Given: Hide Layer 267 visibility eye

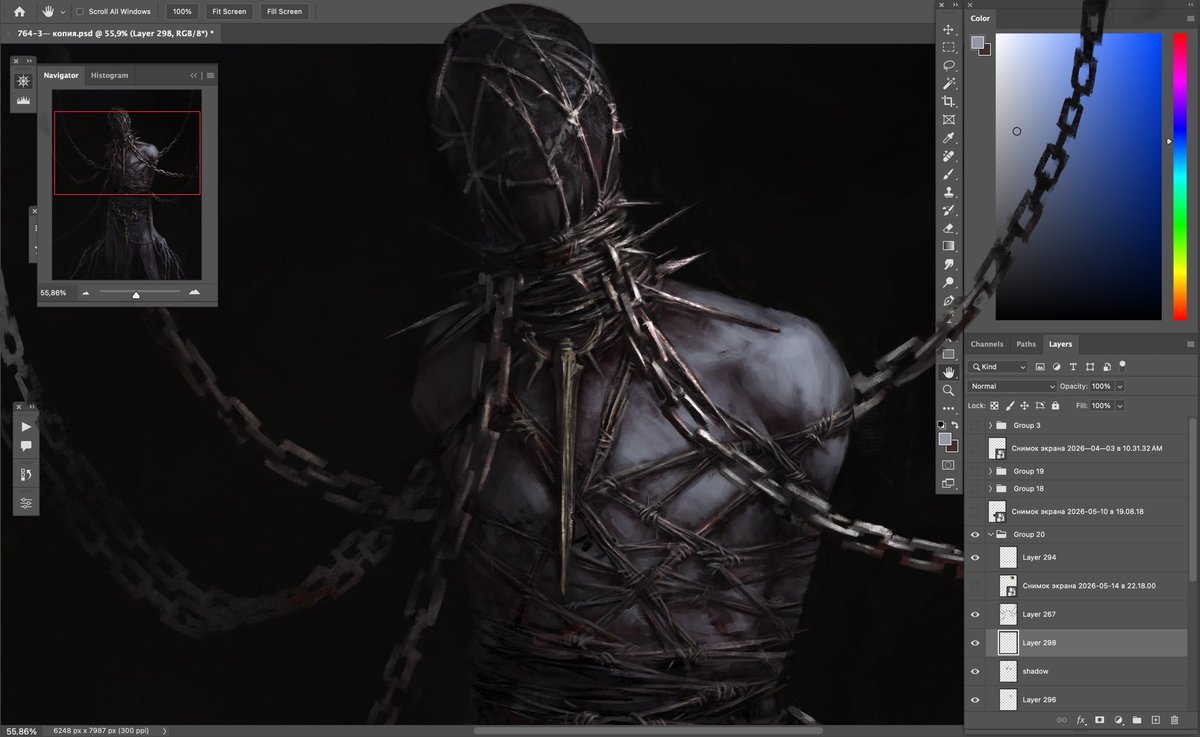Looking at the screenshot, I should 975,614.
